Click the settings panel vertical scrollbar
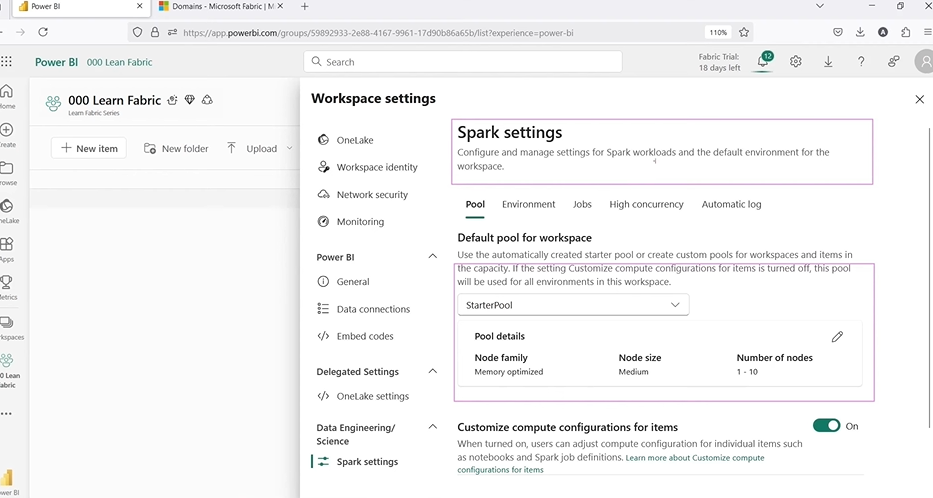This screenshot has height=498, width=933. [929, 277]
